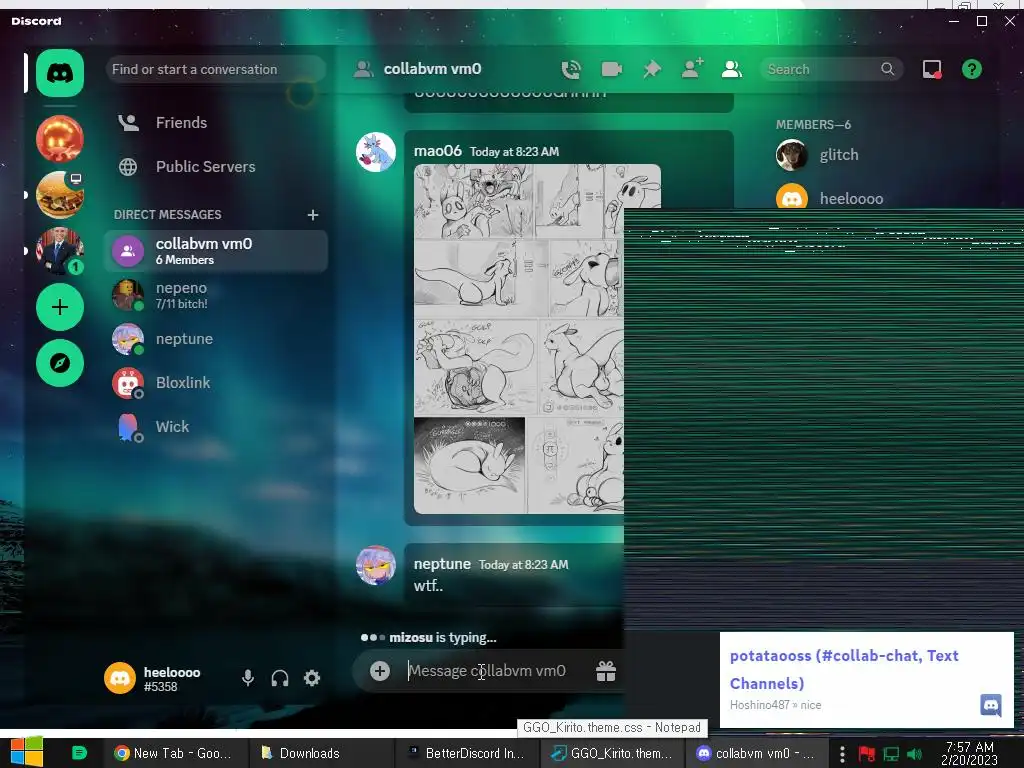This screenshot has width=1024, height=768.
Task: Open pinned messages
Action: [652, 69]
